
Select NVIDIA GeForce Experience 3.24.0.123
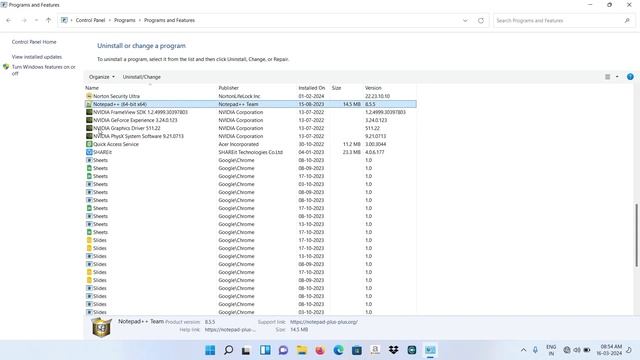tap(251, 120)
